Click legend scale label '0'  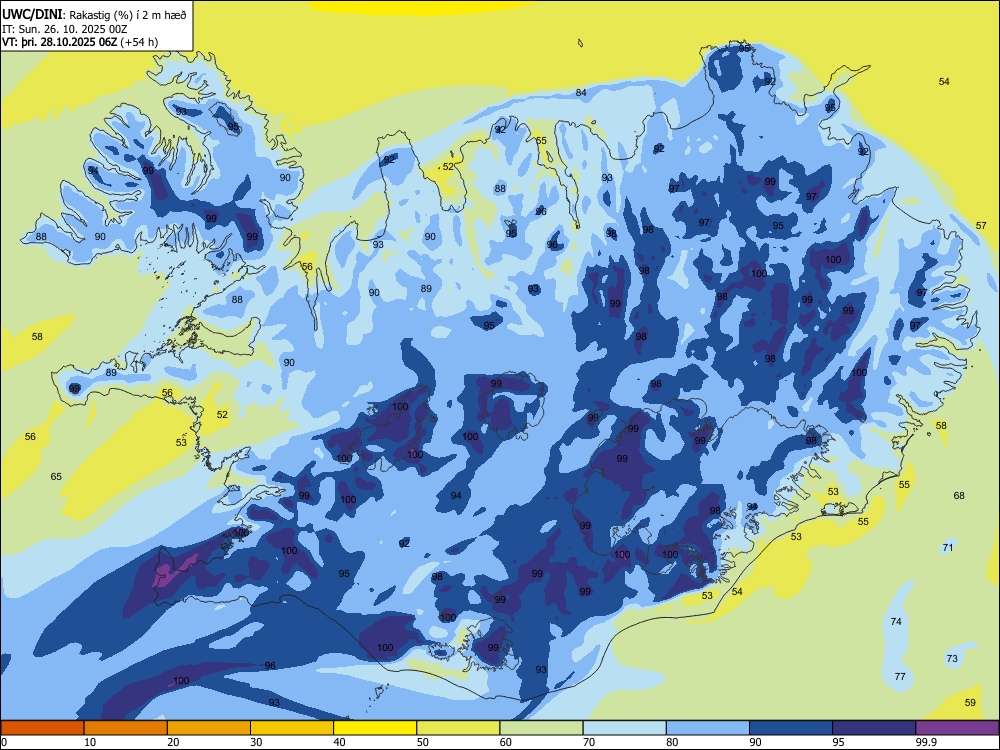point(4,742)
